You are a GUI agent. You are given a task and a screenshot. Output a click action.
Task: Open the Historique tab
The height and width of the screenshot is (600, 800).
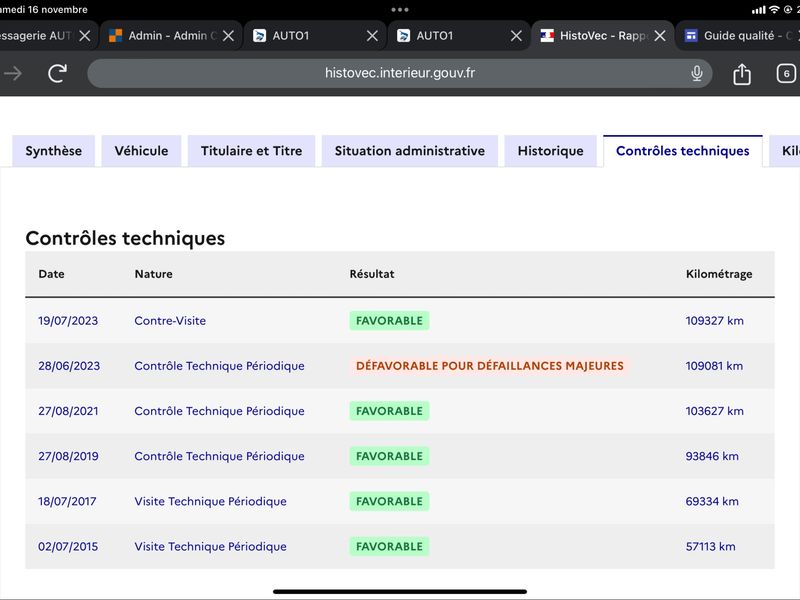coord(551,151)
